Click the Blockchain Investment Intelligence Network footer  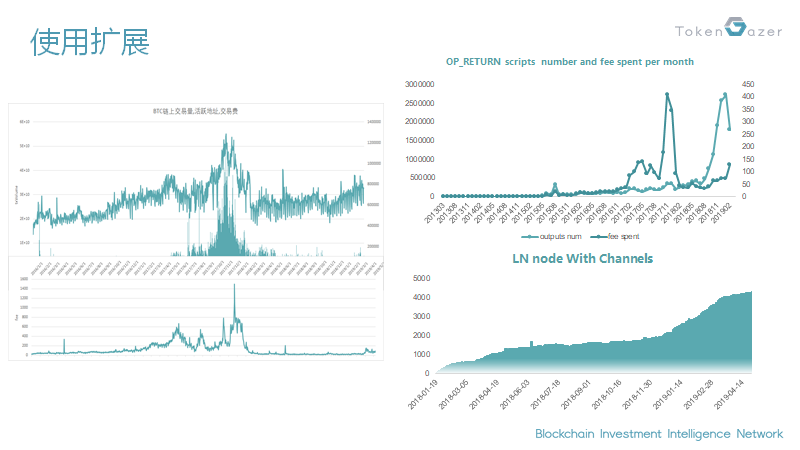(659, 434)
